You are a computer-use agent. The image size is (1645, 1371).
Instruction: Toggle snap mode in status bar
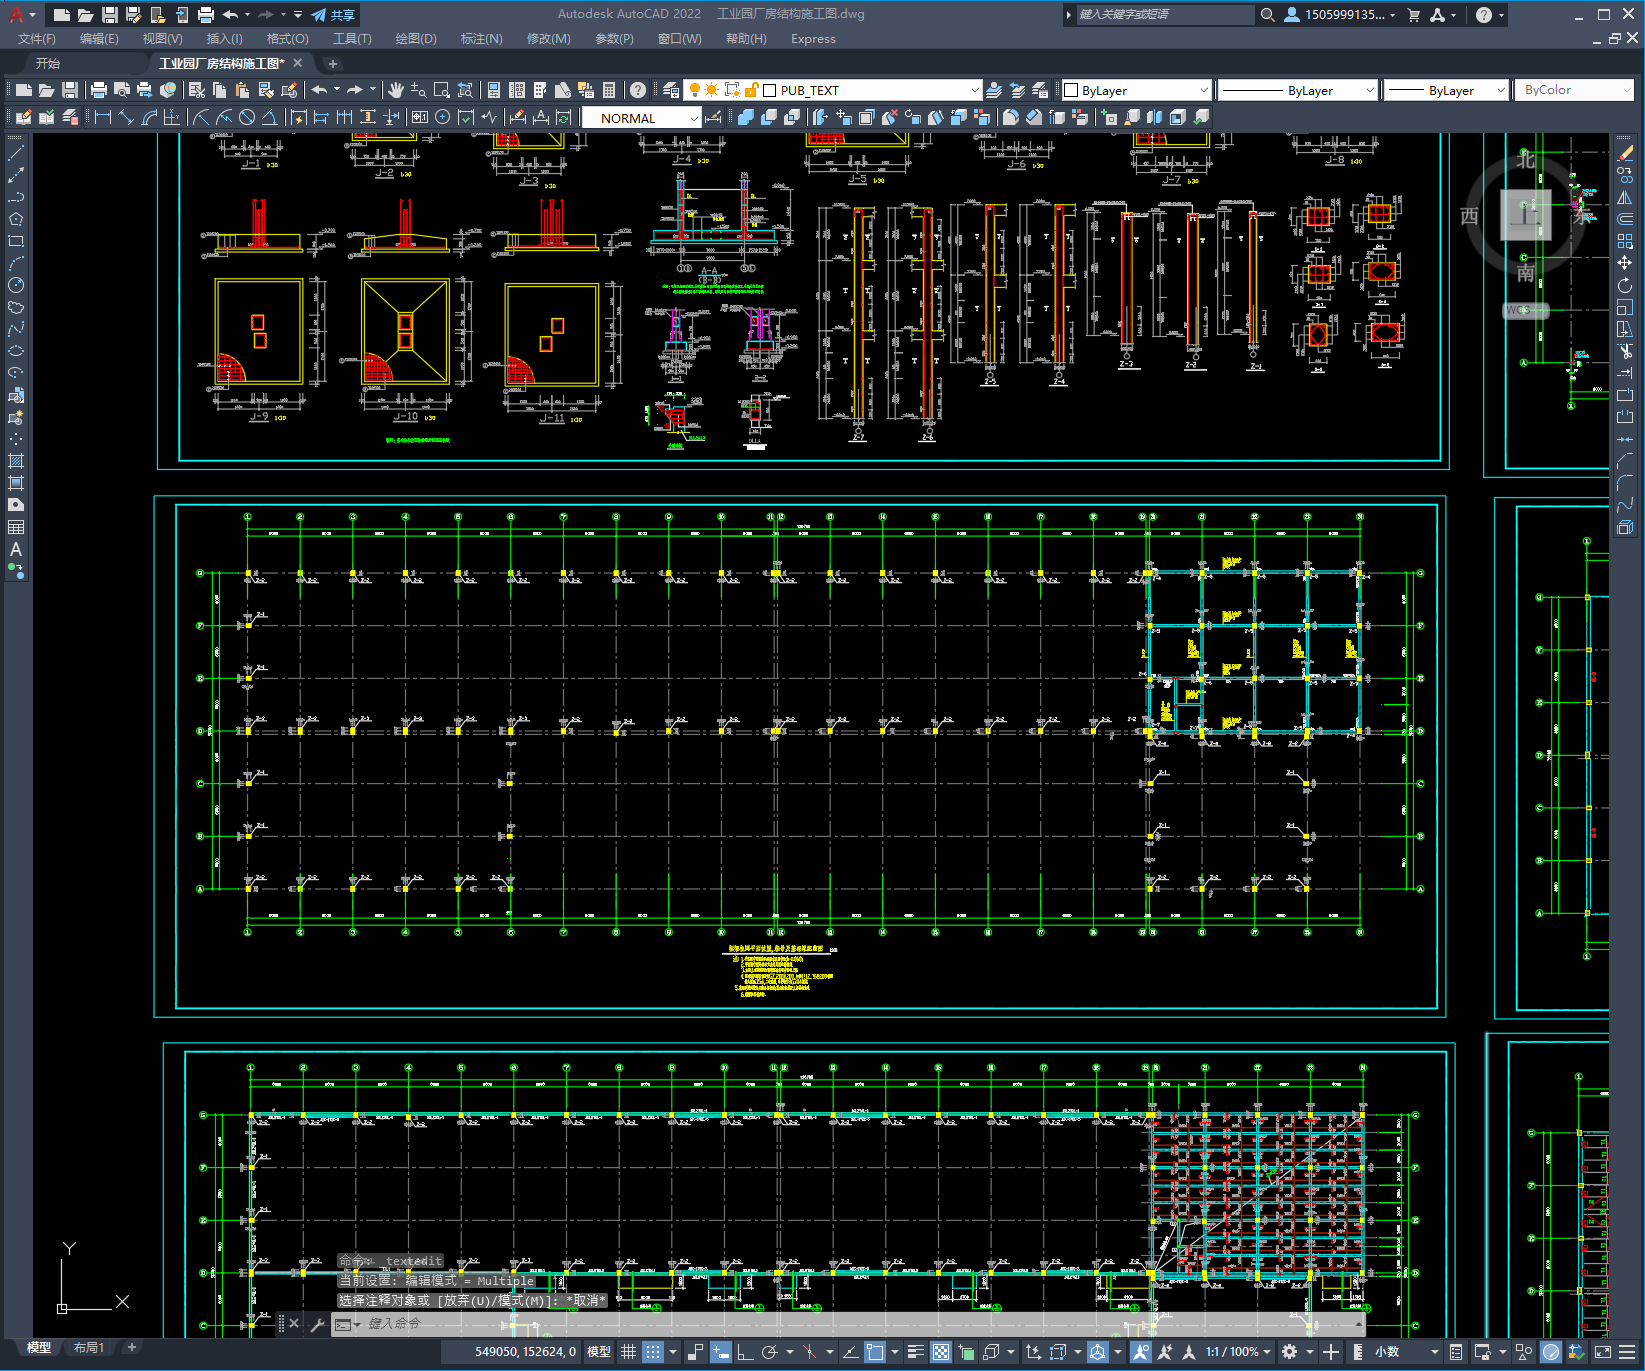coord(653,1352)
